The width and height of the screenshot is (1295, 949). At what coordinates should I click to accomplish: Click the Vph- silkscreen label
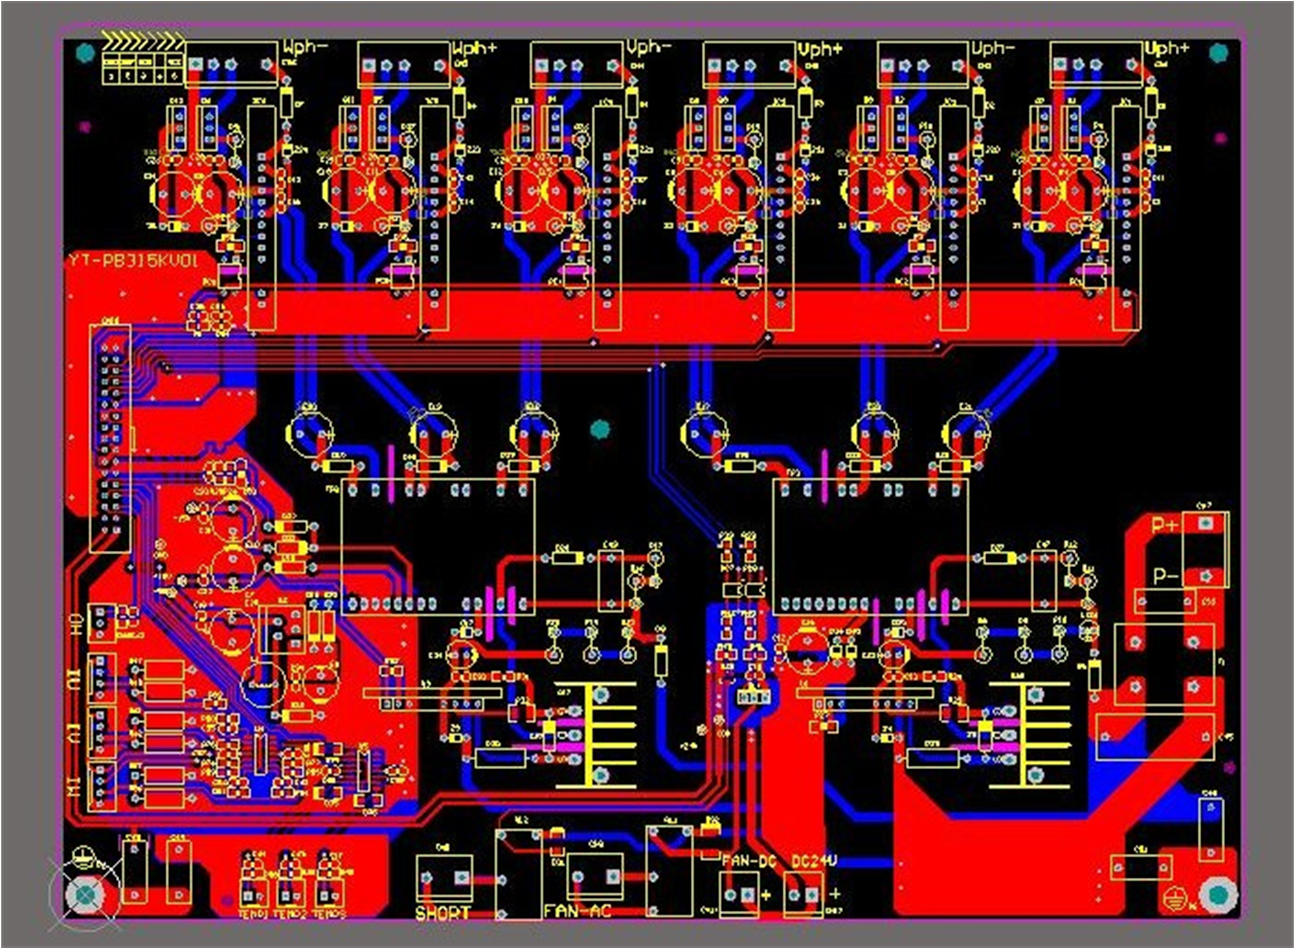click(649, 48)
